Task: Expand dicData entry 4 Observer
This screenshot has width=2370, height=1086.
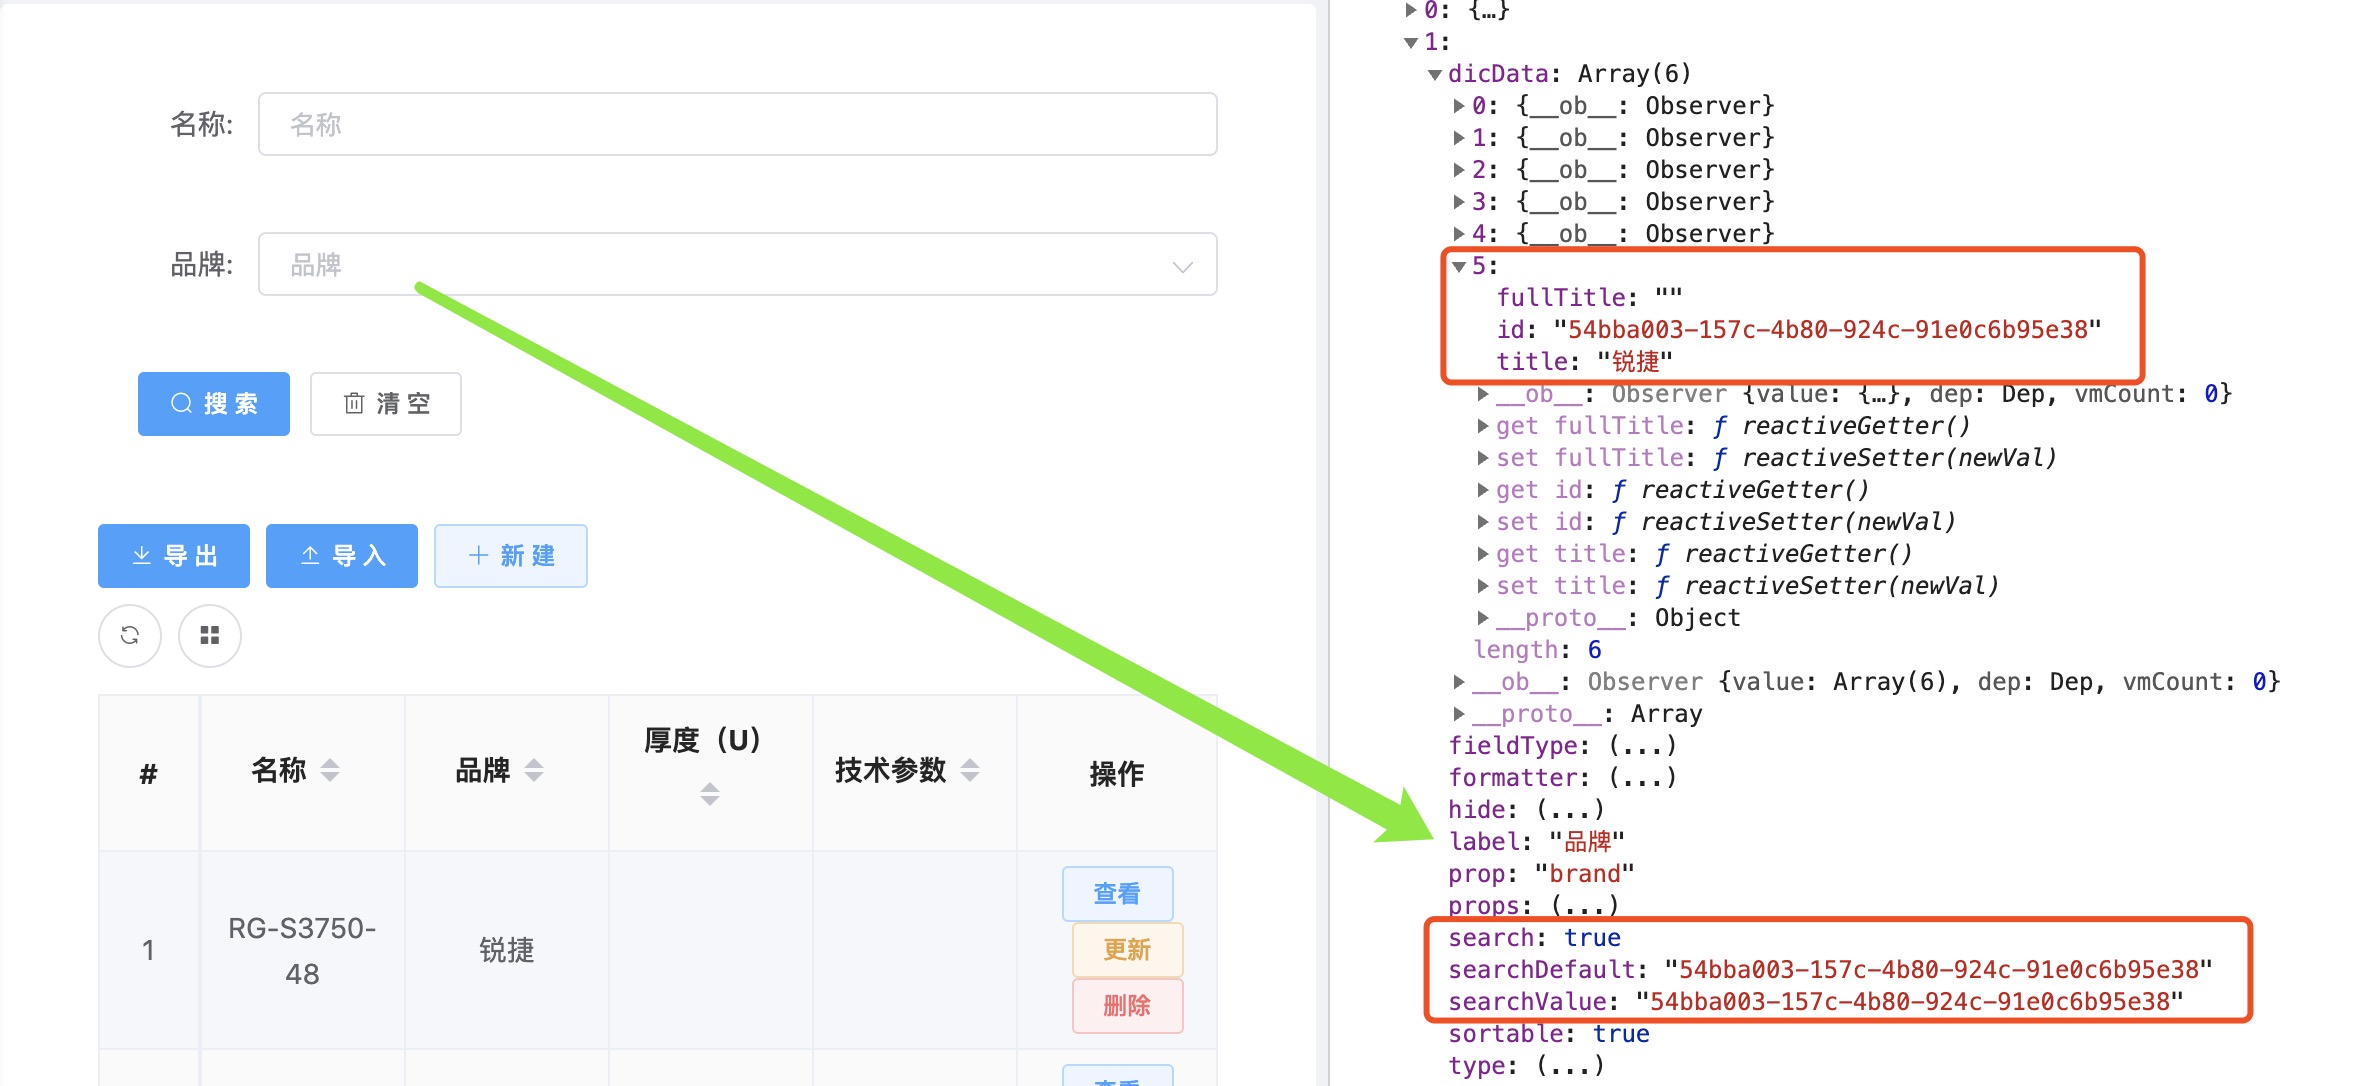Action: [1459, 234]
